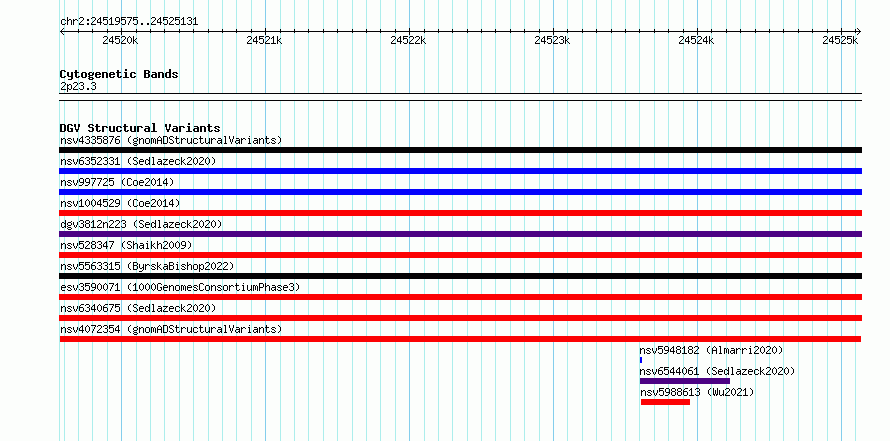Open the nsv6352331 (Sedlazeck2020) label
The image size is (890, 441).
138,161
